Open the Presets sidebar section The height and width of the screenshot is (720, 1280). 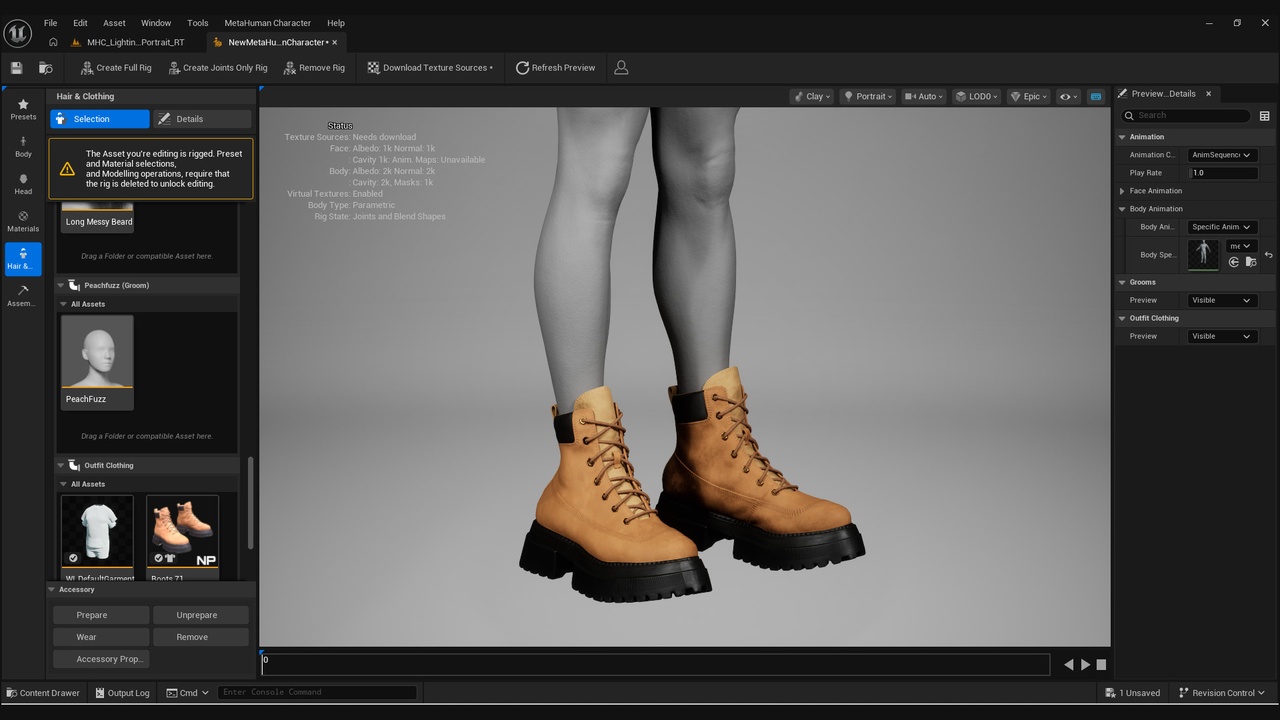pos(23,110)
